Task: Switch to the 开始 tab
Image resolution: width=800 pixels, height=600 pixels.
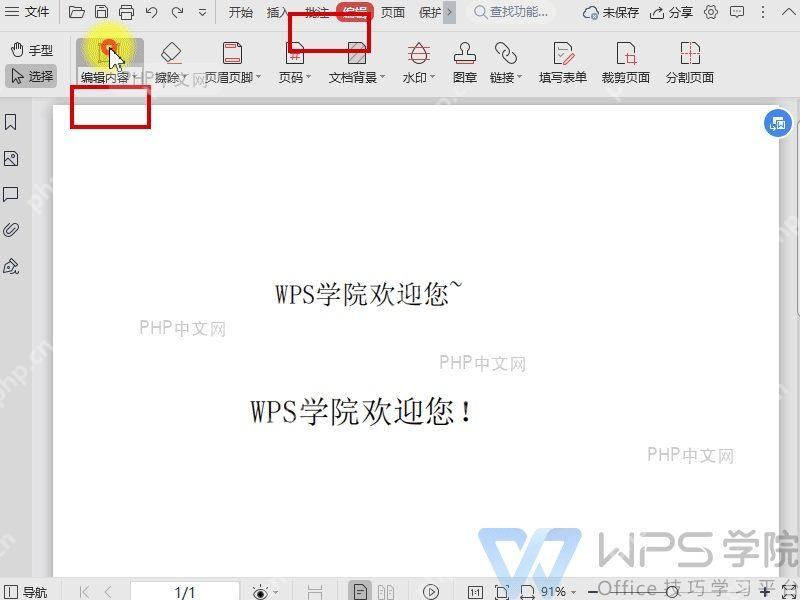Action: 240,12
